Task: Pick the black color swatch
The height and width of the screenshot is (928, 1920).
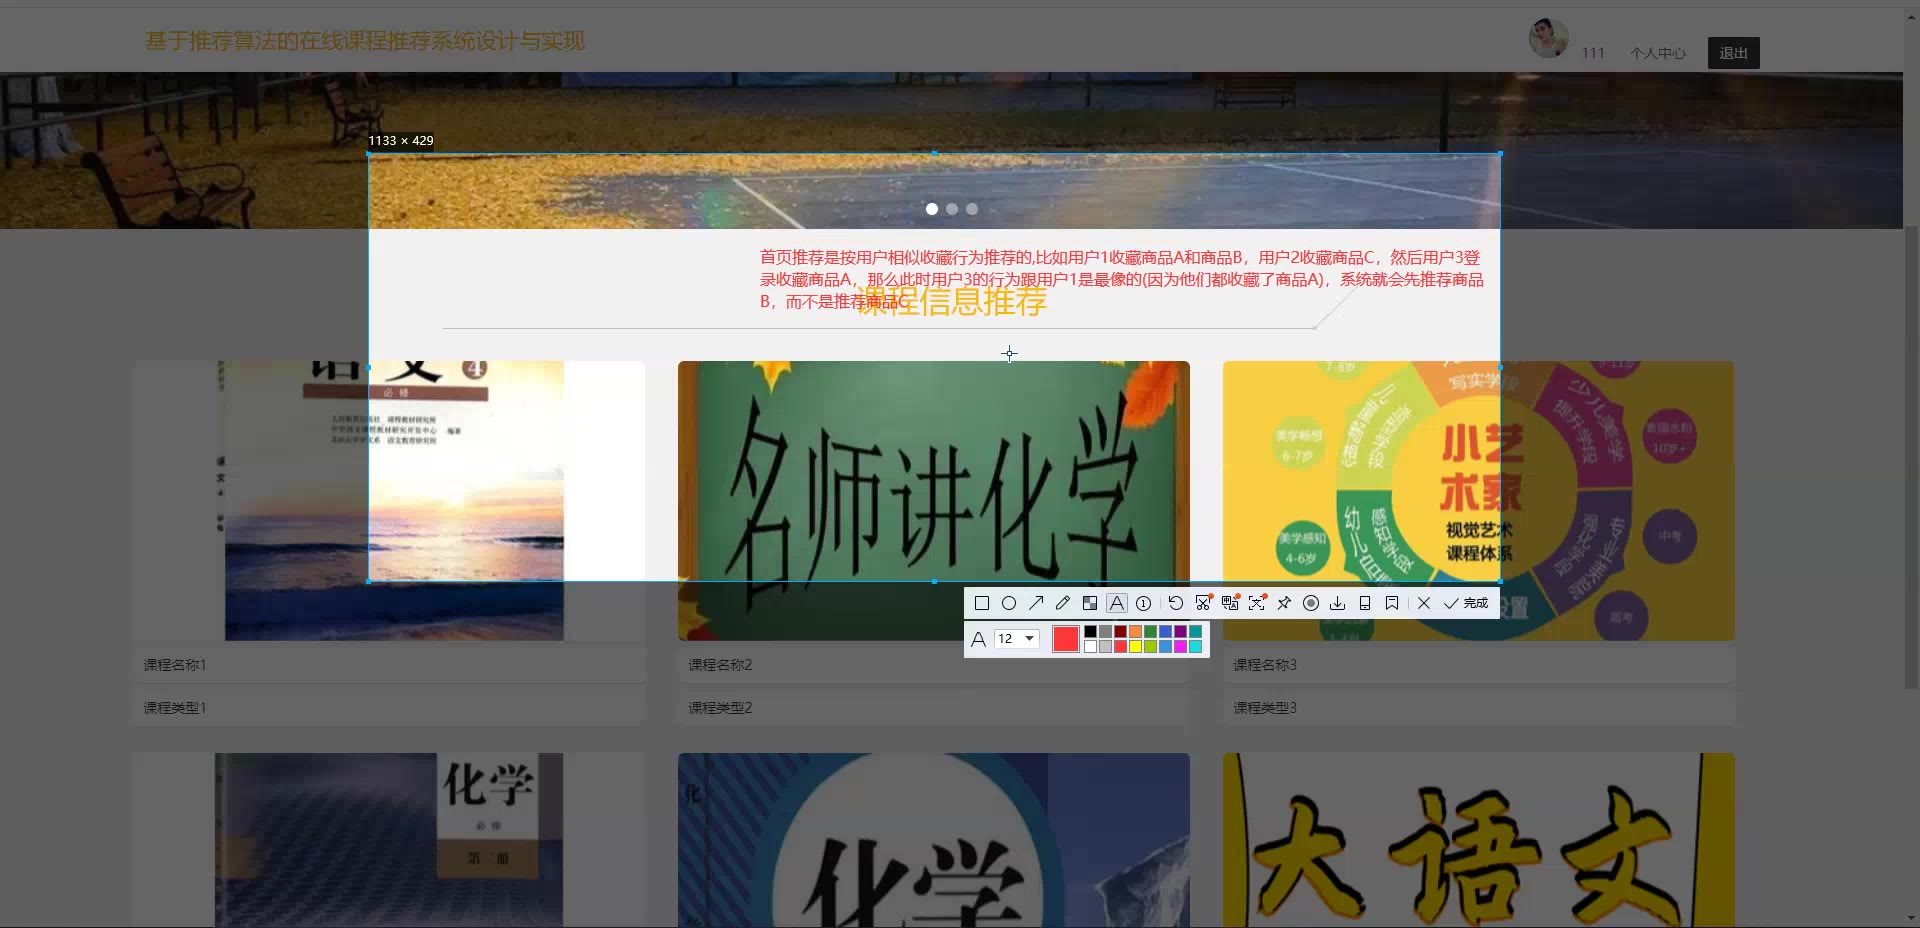Action: [1091, 632]
